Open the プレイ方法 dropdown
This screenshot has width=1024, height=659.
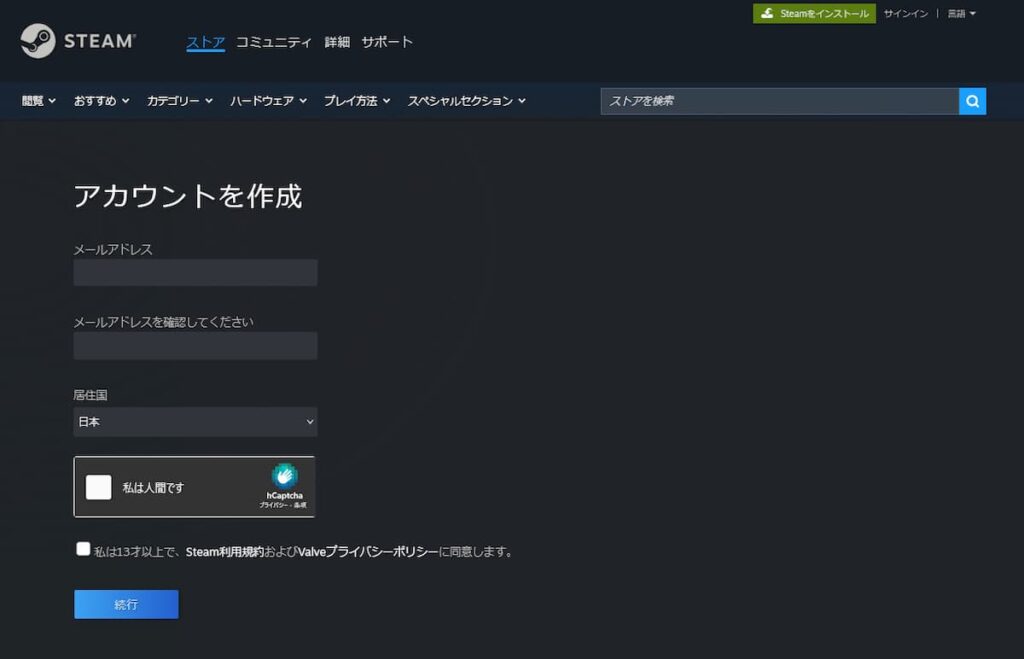point(357,101)
